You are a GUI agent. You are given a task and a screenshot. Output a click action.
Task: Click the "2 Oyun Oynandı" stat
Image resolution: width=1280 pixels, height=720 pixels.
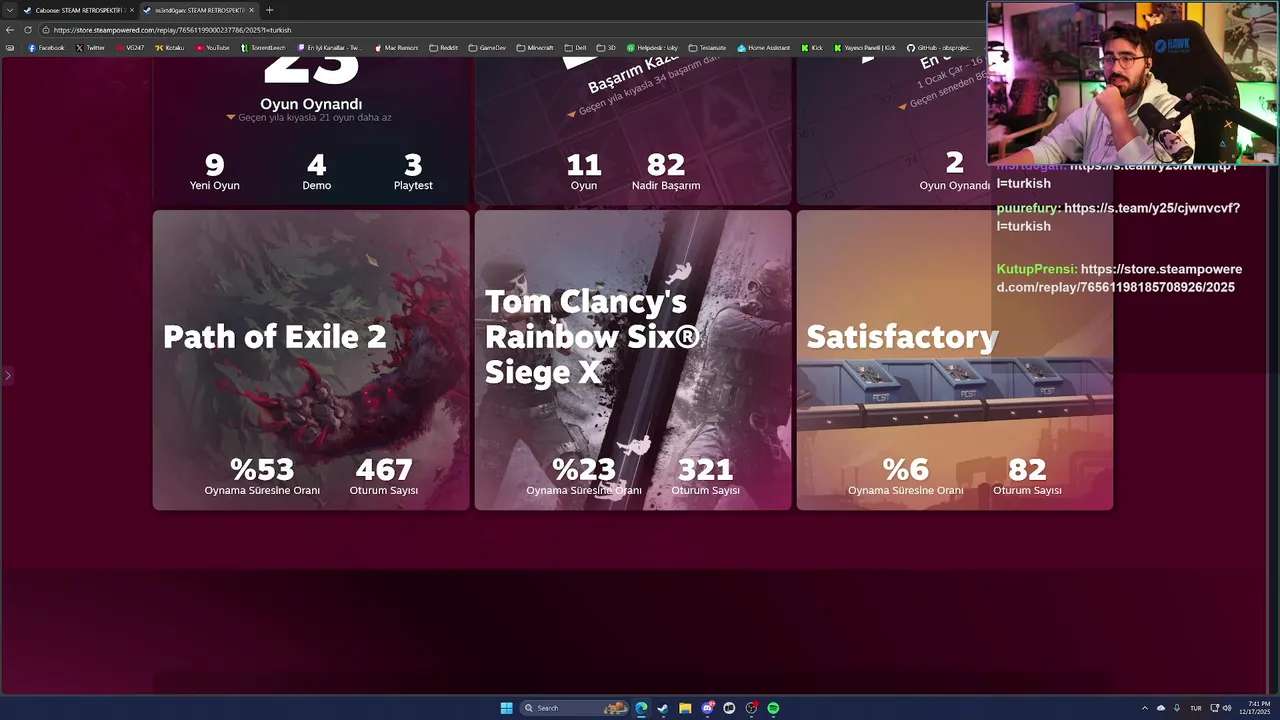coord(955,171)
